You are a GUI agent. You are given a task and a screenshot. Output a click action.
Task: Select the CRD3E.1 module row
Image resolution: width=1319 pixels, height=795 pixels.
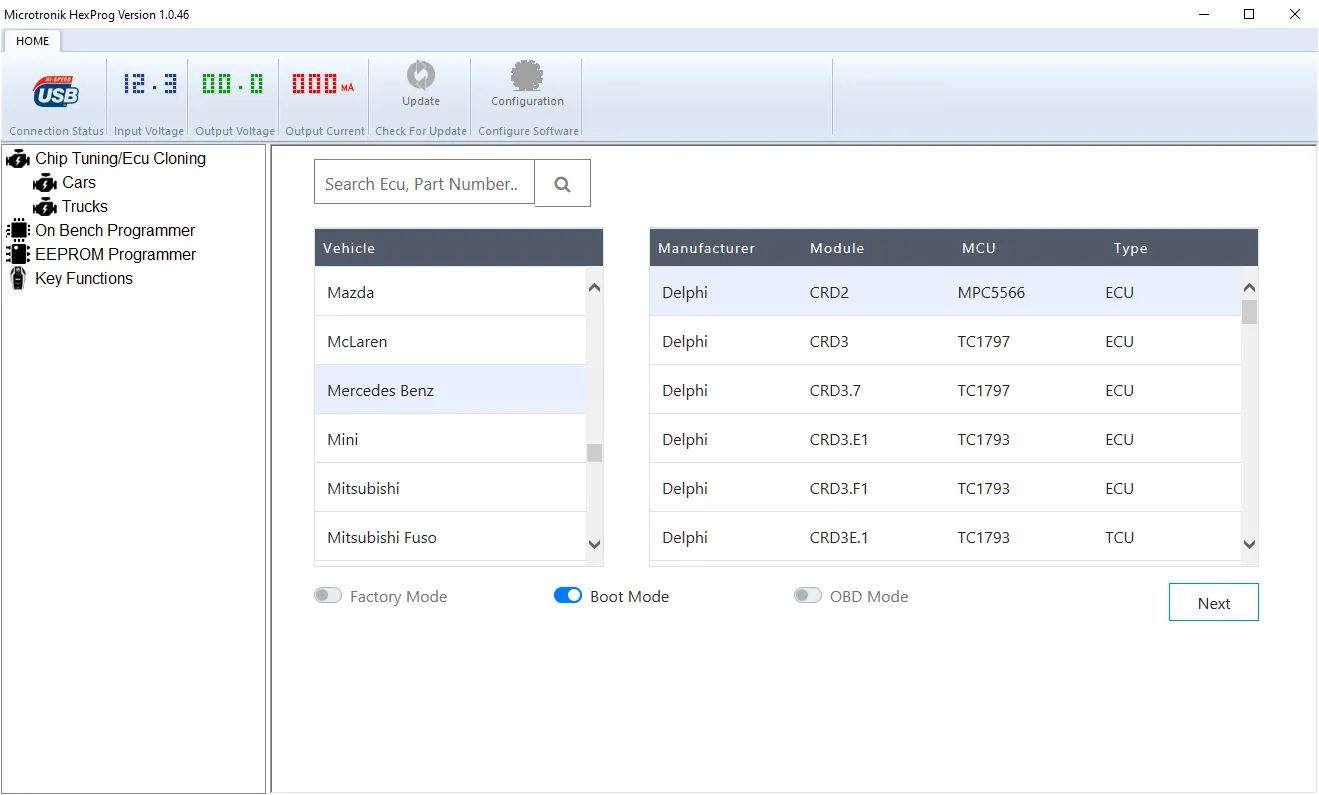(x=945, y=537)
